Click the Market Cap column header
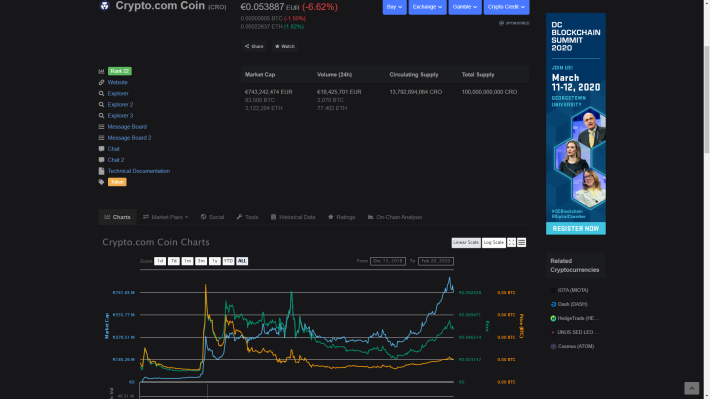 260,75
